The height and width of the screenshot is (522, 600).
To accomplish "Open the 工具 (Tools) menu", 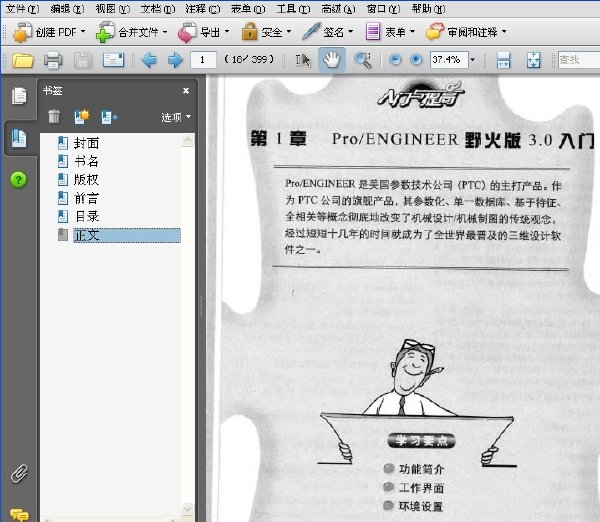I will 293,8.
